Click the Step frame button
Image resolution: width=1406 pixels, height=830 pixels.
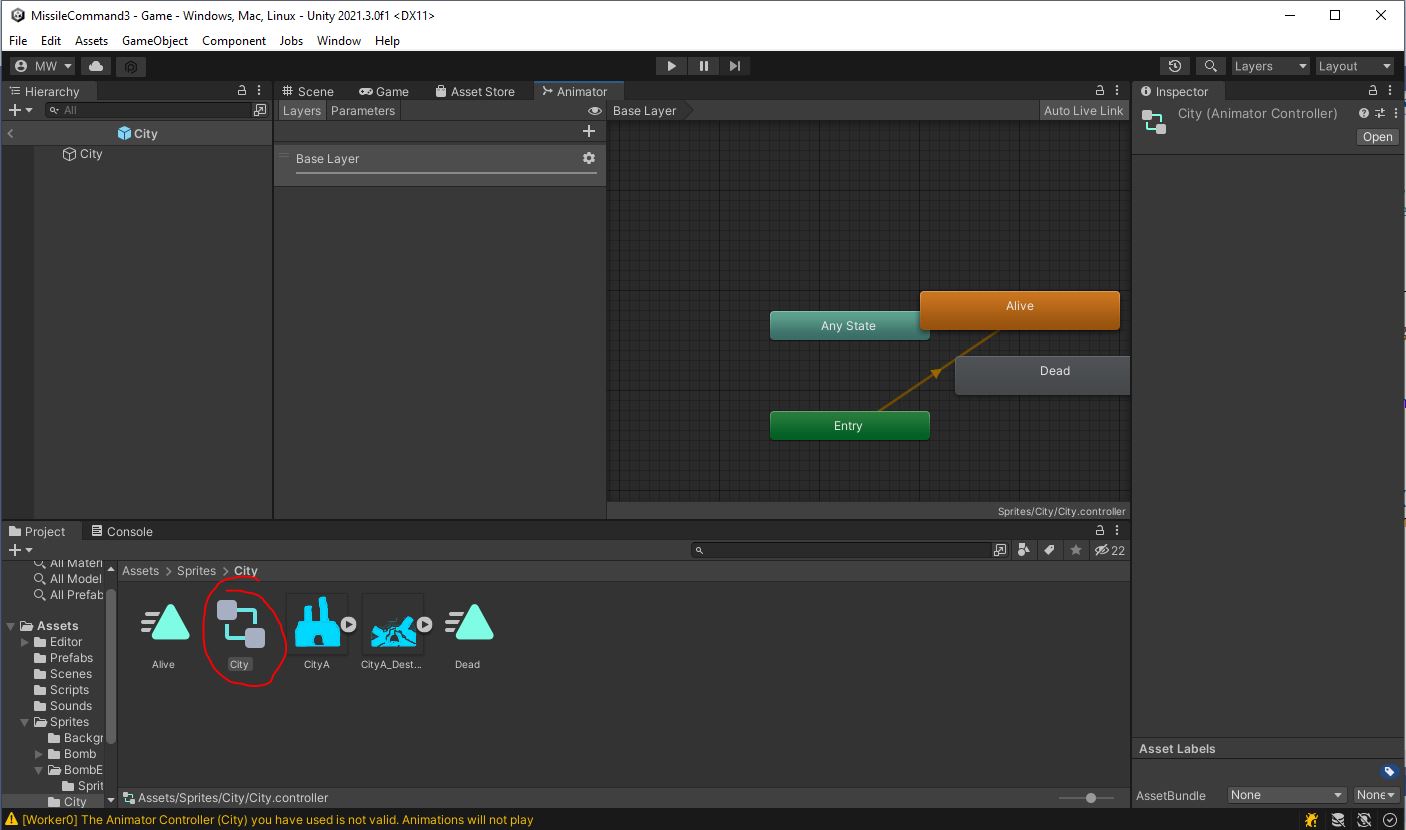735,66
